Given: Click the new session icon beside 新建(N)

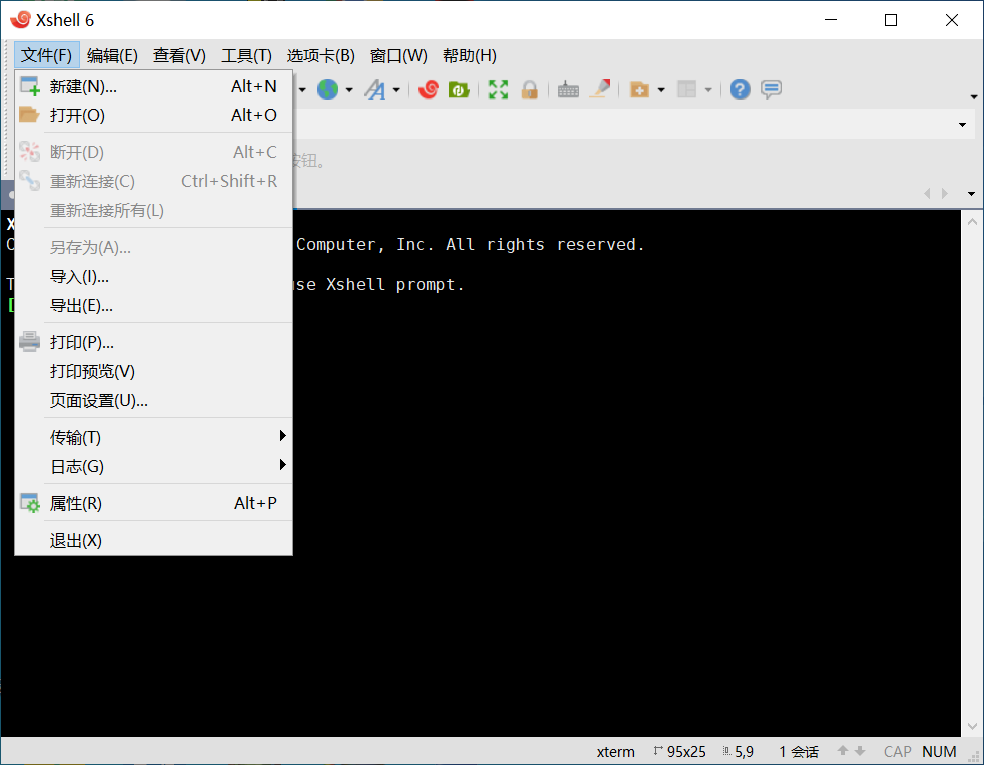Looking at the screenshot, I should 29,86.
